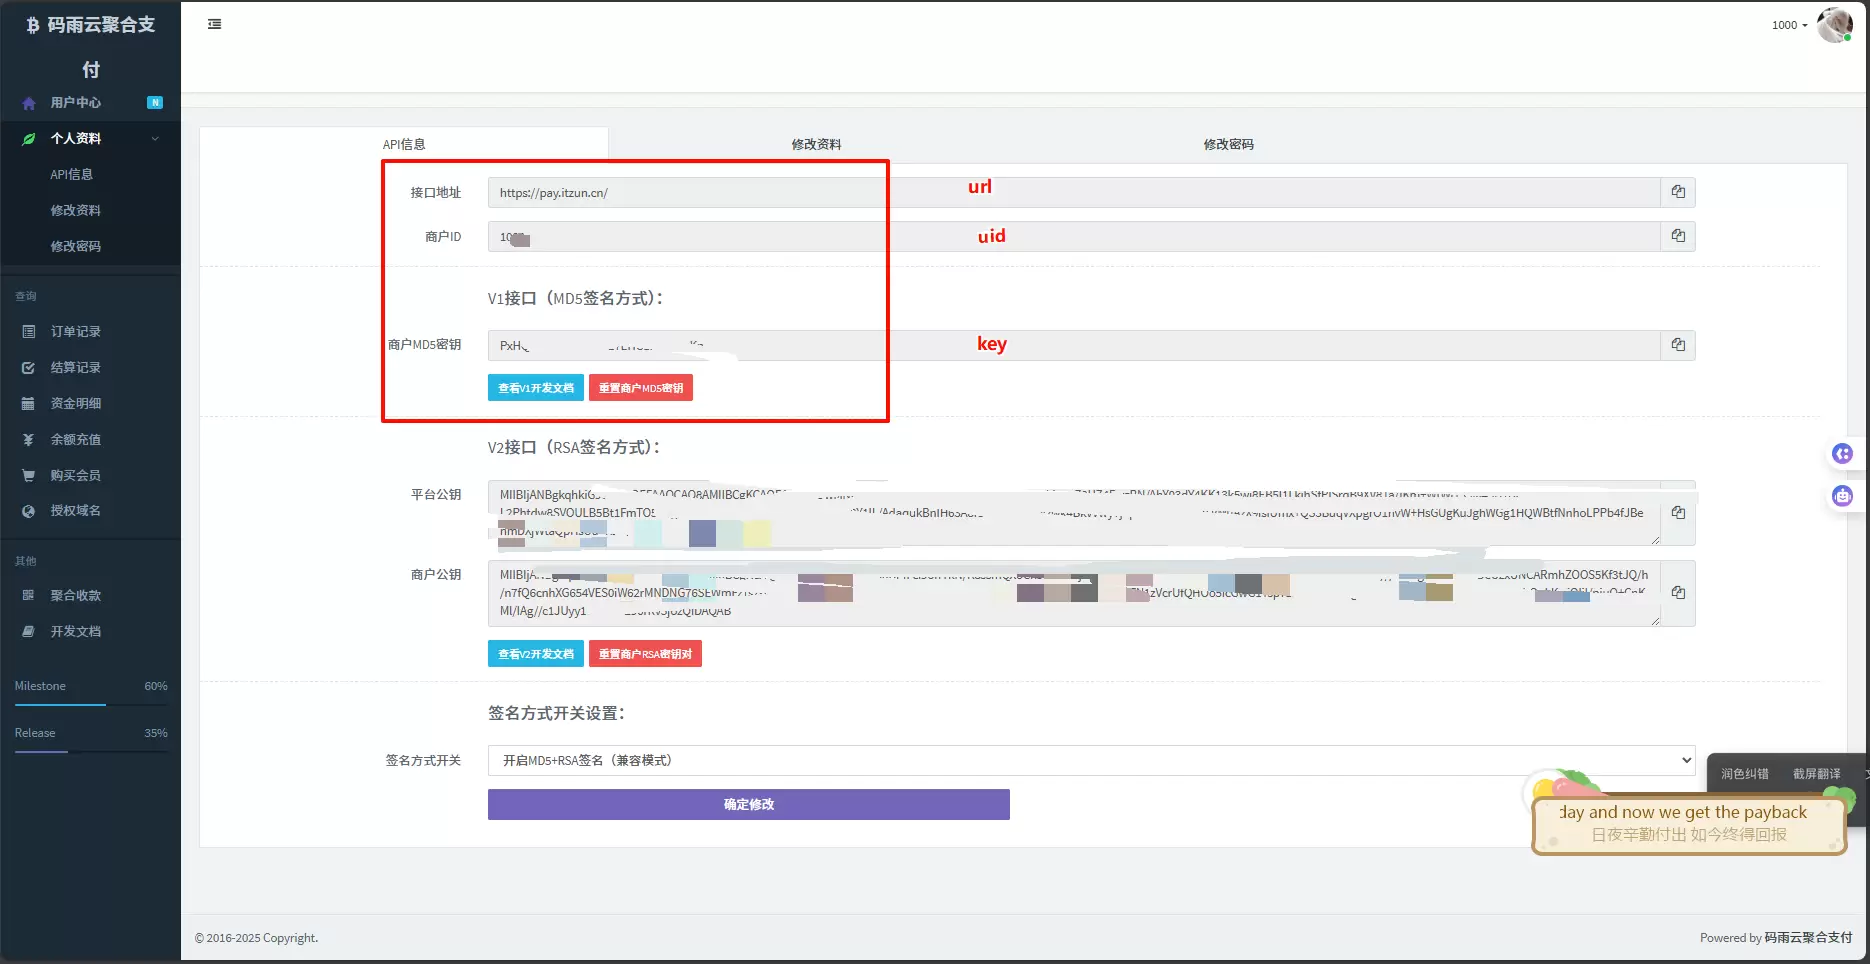This screenshot has width=1870, height=964.
Task: Copy the 接口地址 URL with its copy icon
Action: tap(1678, 192)
